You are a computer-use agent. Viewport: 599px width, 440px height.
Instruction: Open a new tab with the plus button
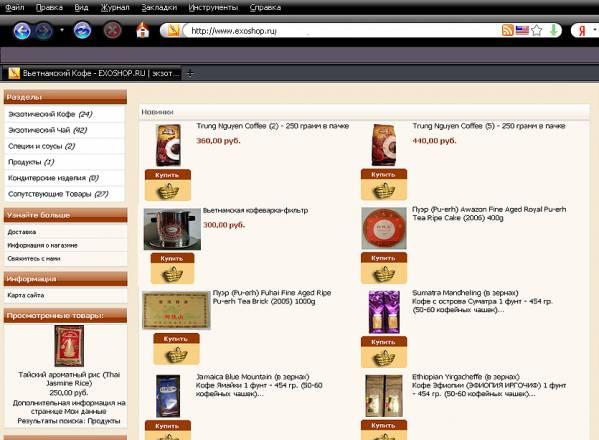click(x=190, y=73)
